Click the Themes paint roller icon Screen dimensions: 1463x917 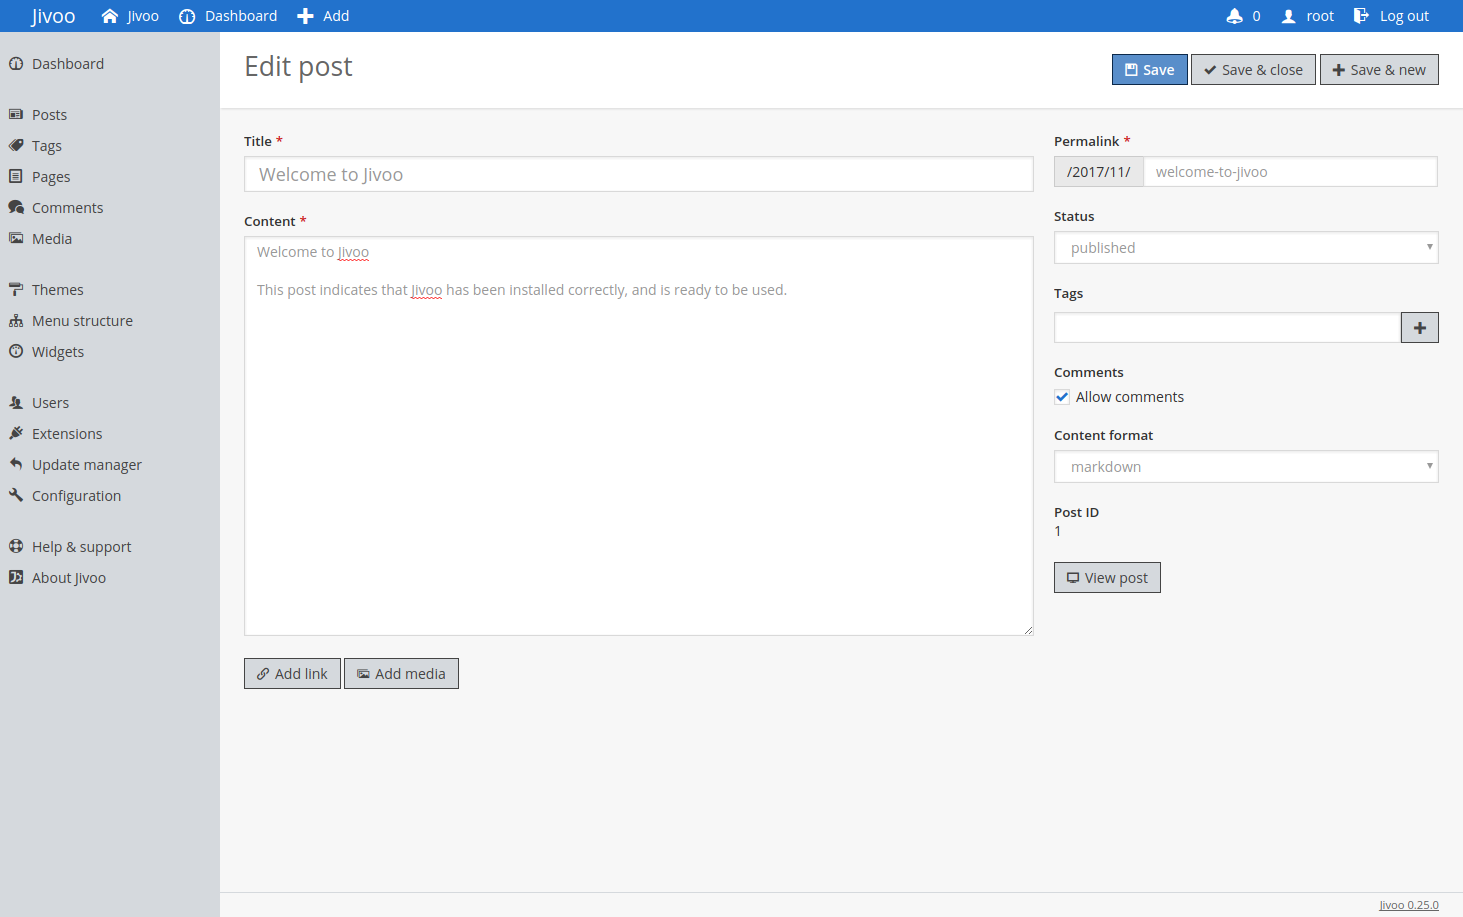click(16, 289)
